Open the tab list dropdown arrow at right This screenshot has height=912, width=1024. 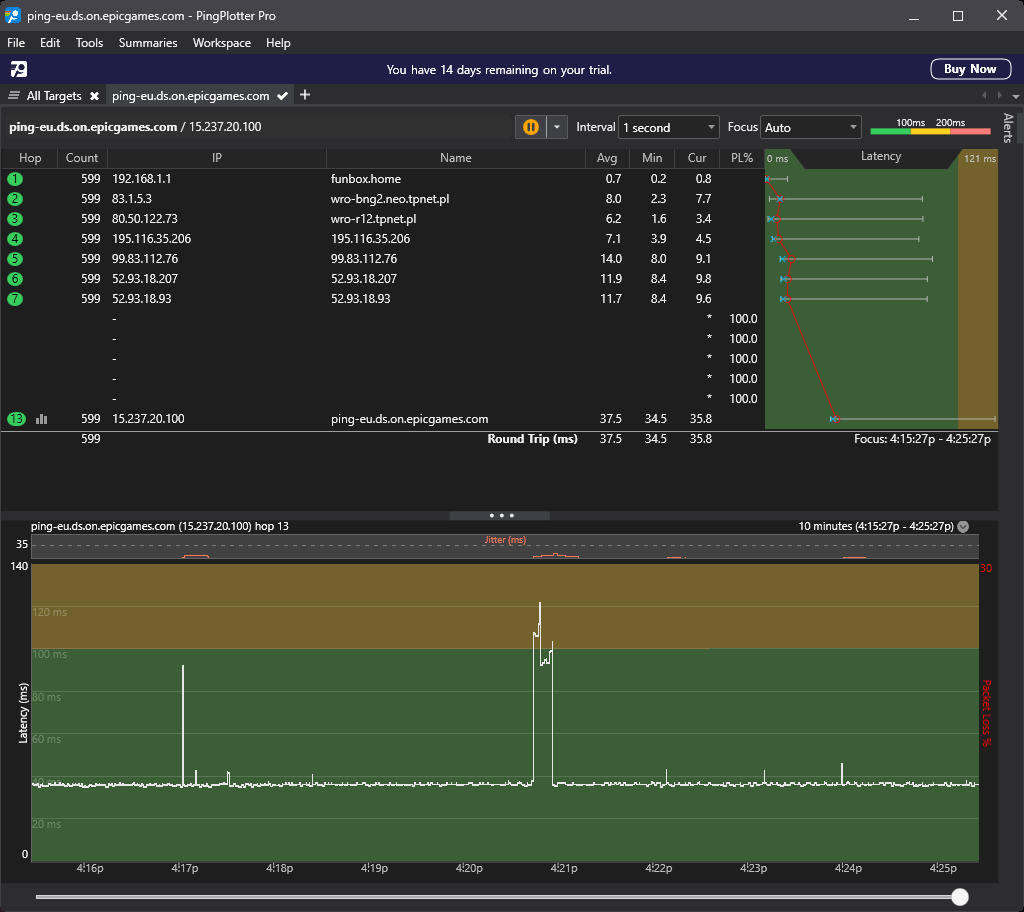coord(1016,96)
